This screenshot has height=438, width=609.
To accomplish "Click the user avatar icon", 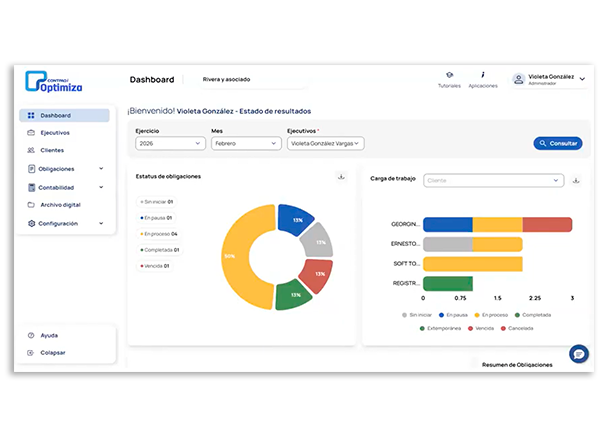I will [519, 79].
